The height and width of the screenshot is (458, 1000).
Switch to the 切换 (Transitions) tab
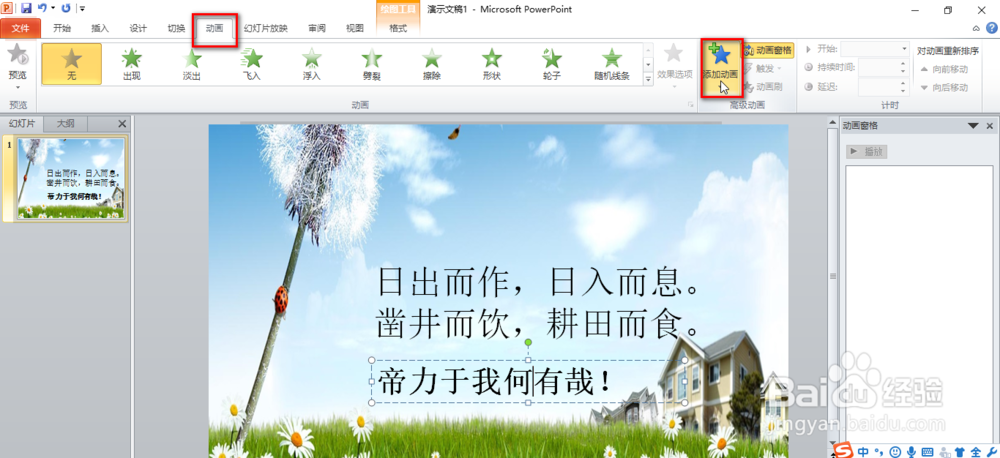177,28
